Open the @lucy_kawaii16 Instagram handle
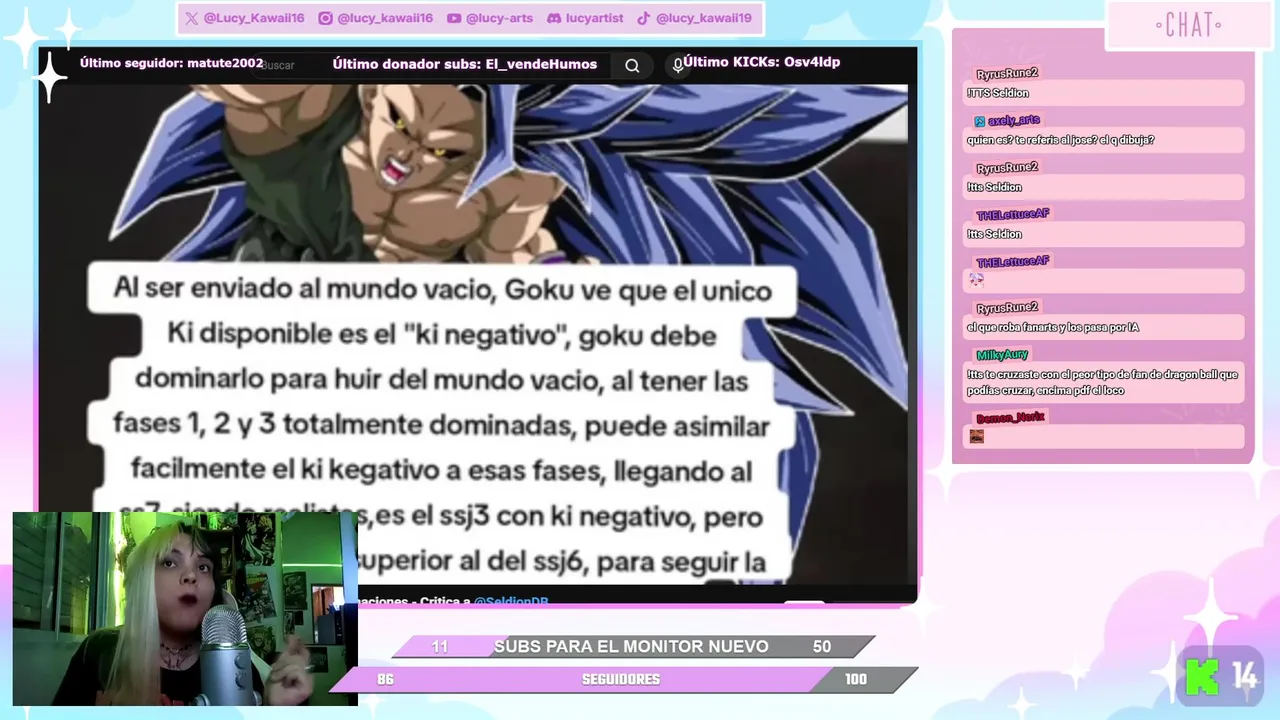The image size is (1280, 720). pyautogui.click(x=385, y=18)
